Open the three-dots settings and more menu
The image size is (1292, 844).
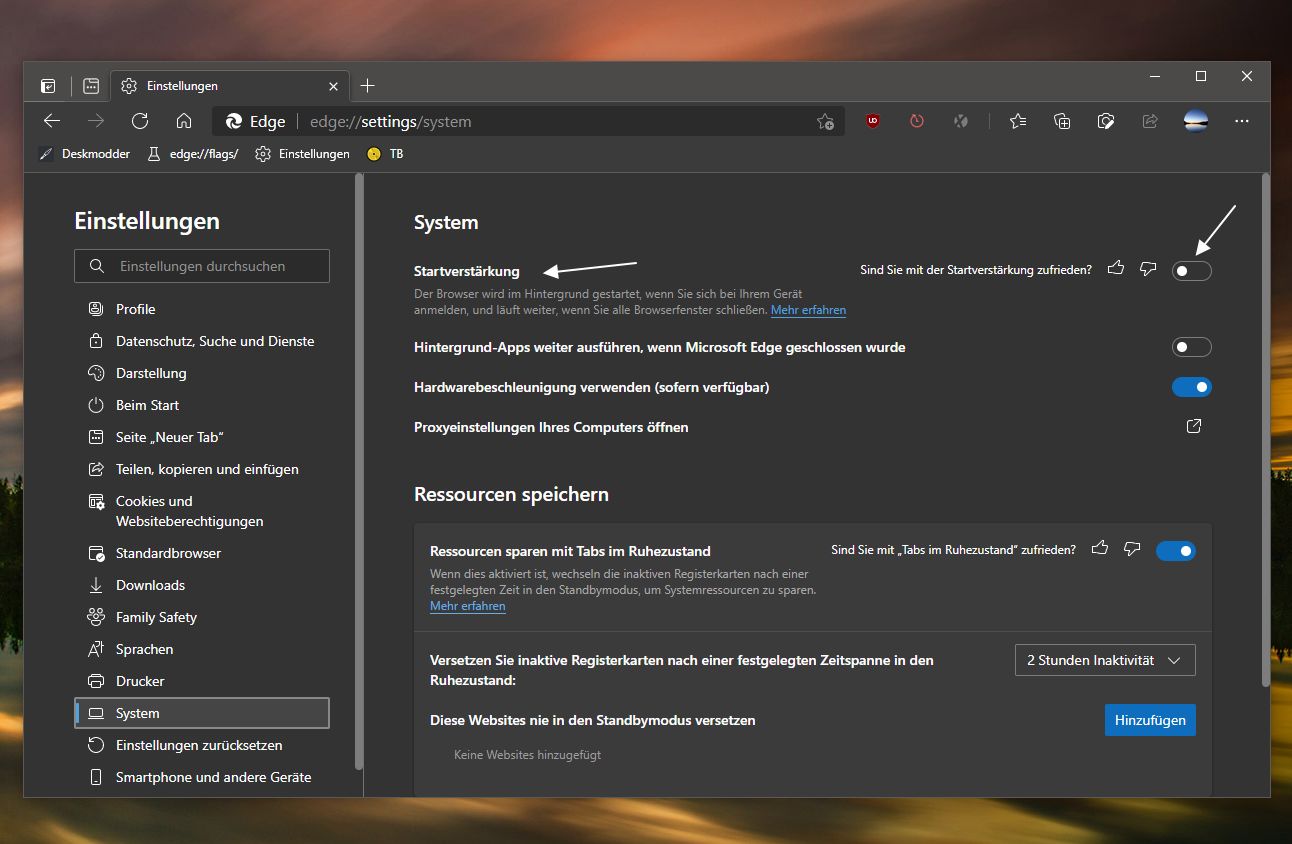pos(1242,121)
